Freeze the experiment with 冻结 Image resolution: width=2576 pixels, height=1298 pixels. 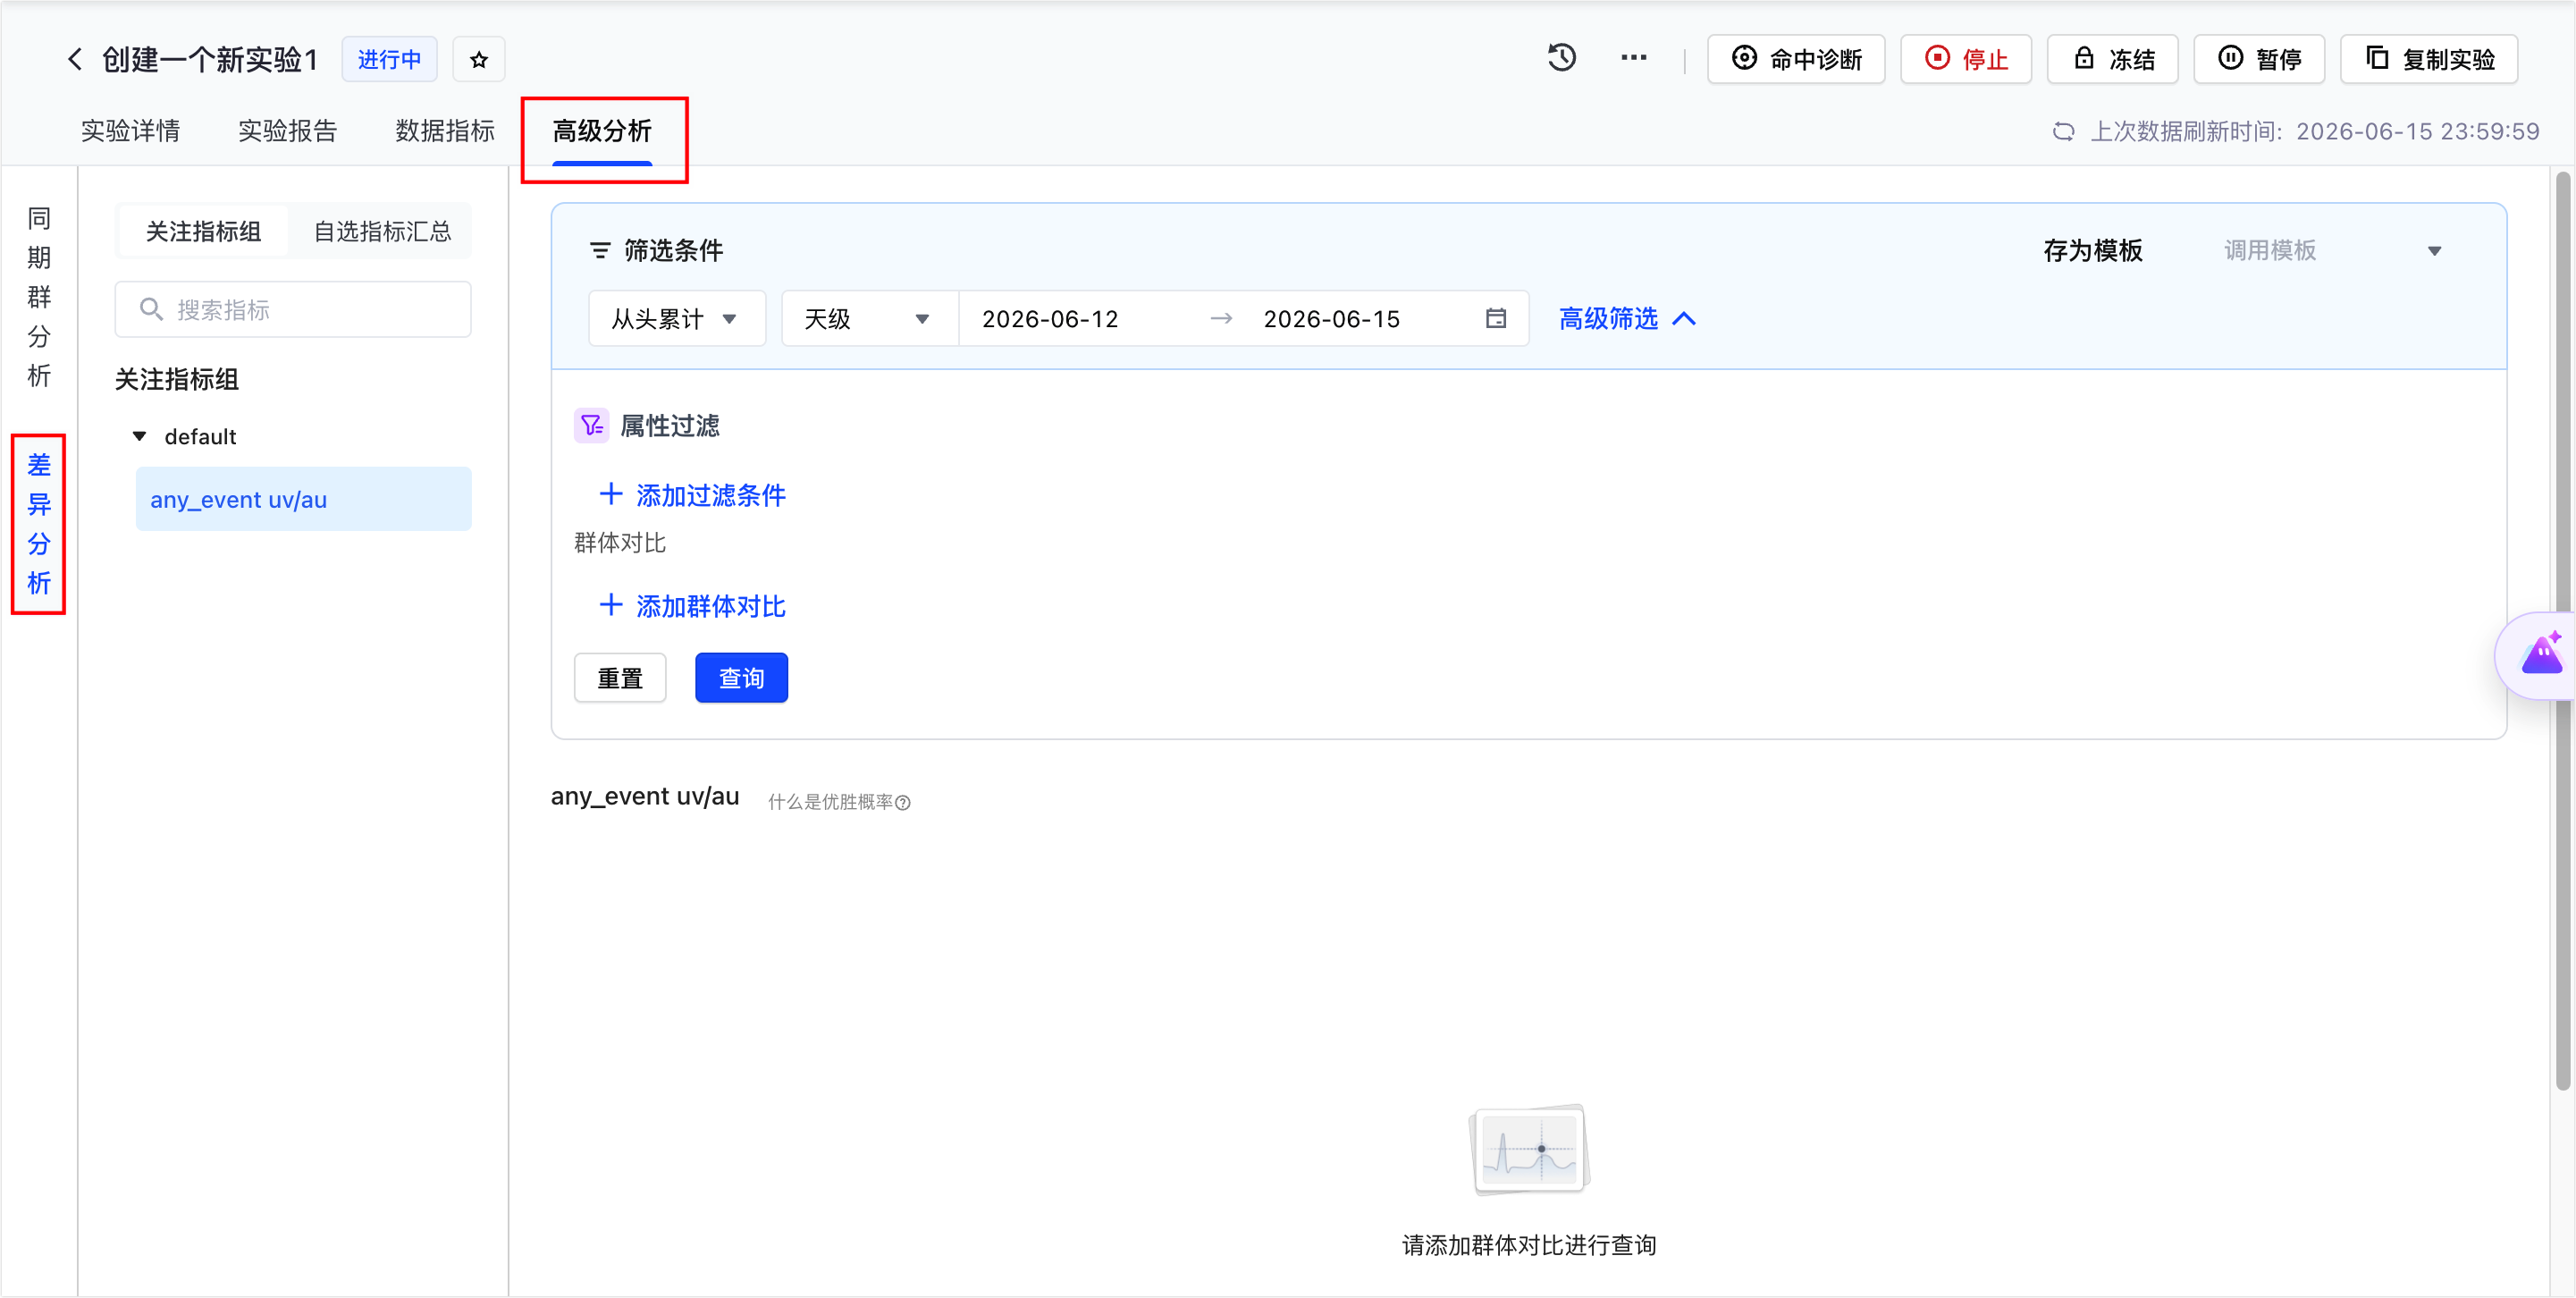point(2113,59)
